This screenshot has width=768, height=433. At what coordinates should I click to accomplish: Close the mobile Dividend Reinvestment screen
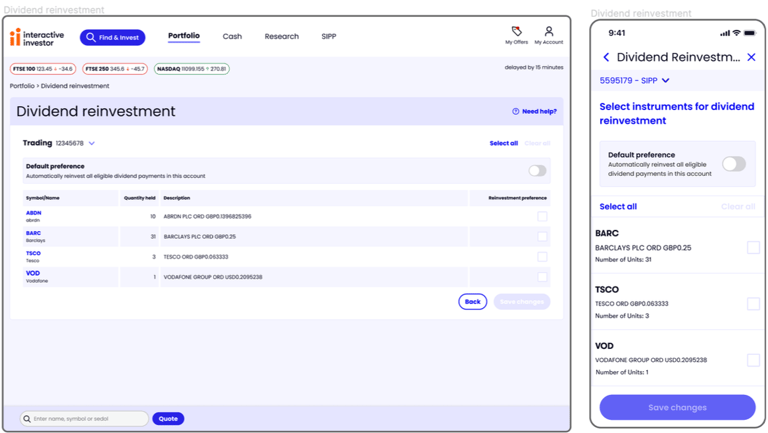click(x=751, y=57)
